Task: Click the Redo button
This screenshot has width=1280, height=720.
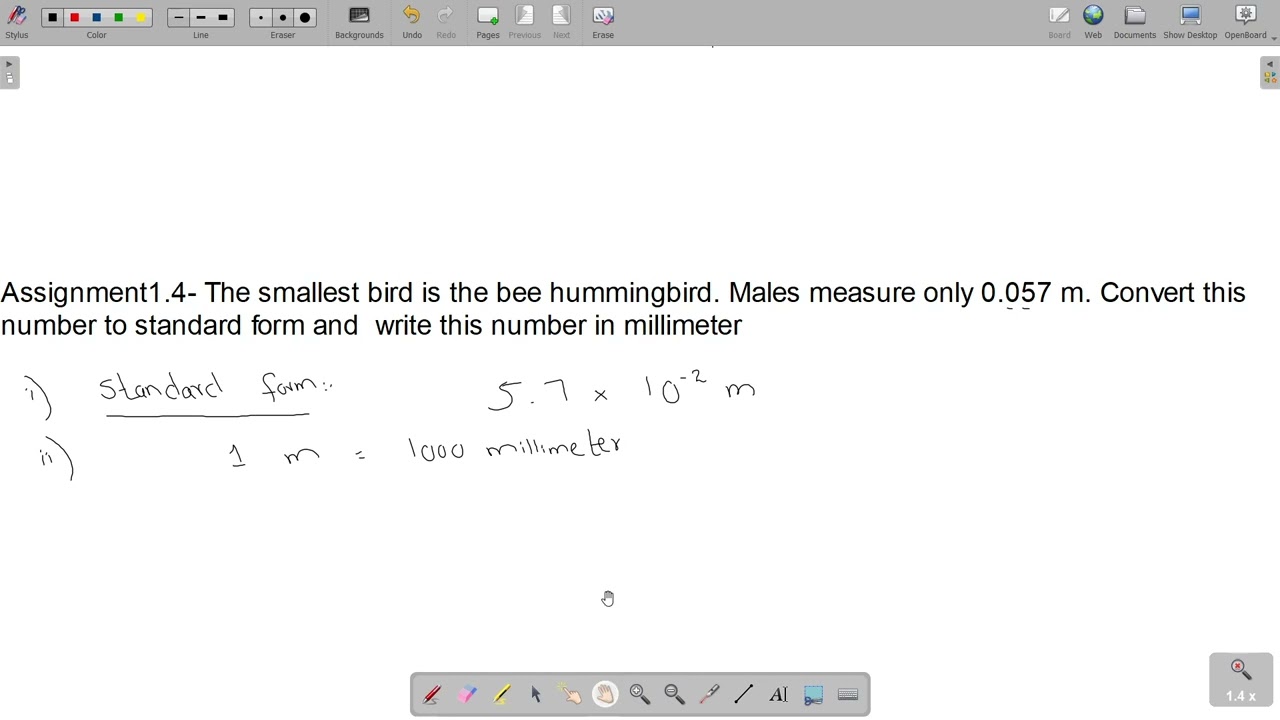Action: tap(446, 22)
